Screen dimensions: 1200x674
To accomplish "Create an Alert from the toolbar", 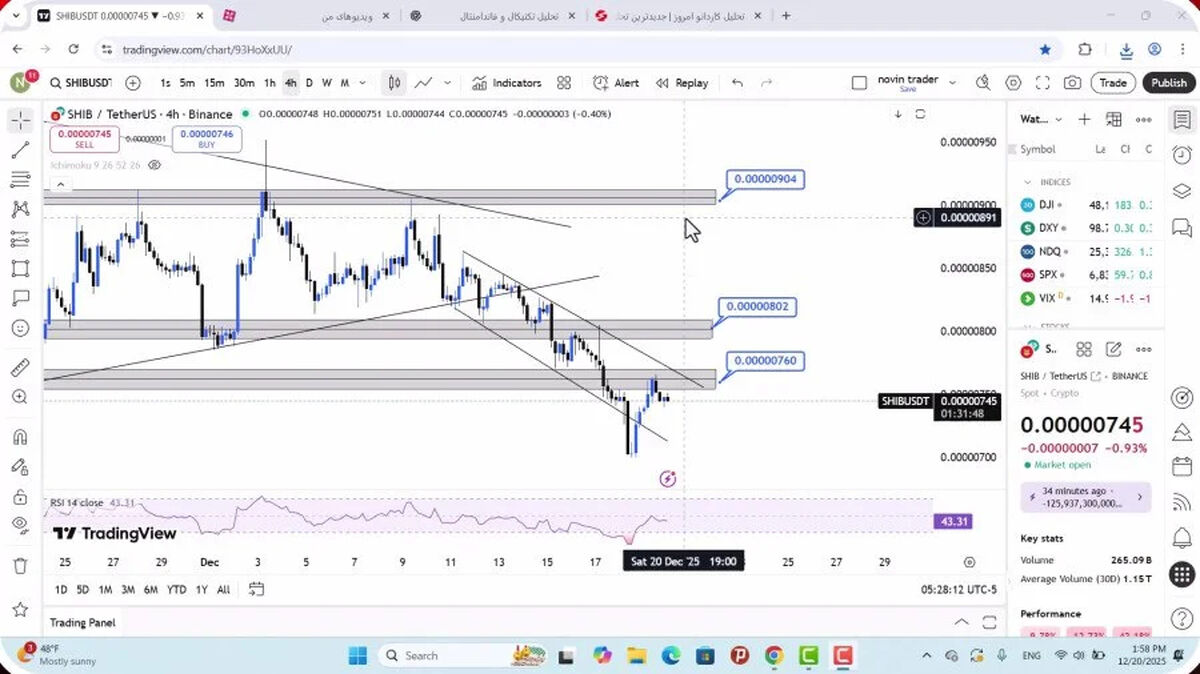I will tap(616, 83).
